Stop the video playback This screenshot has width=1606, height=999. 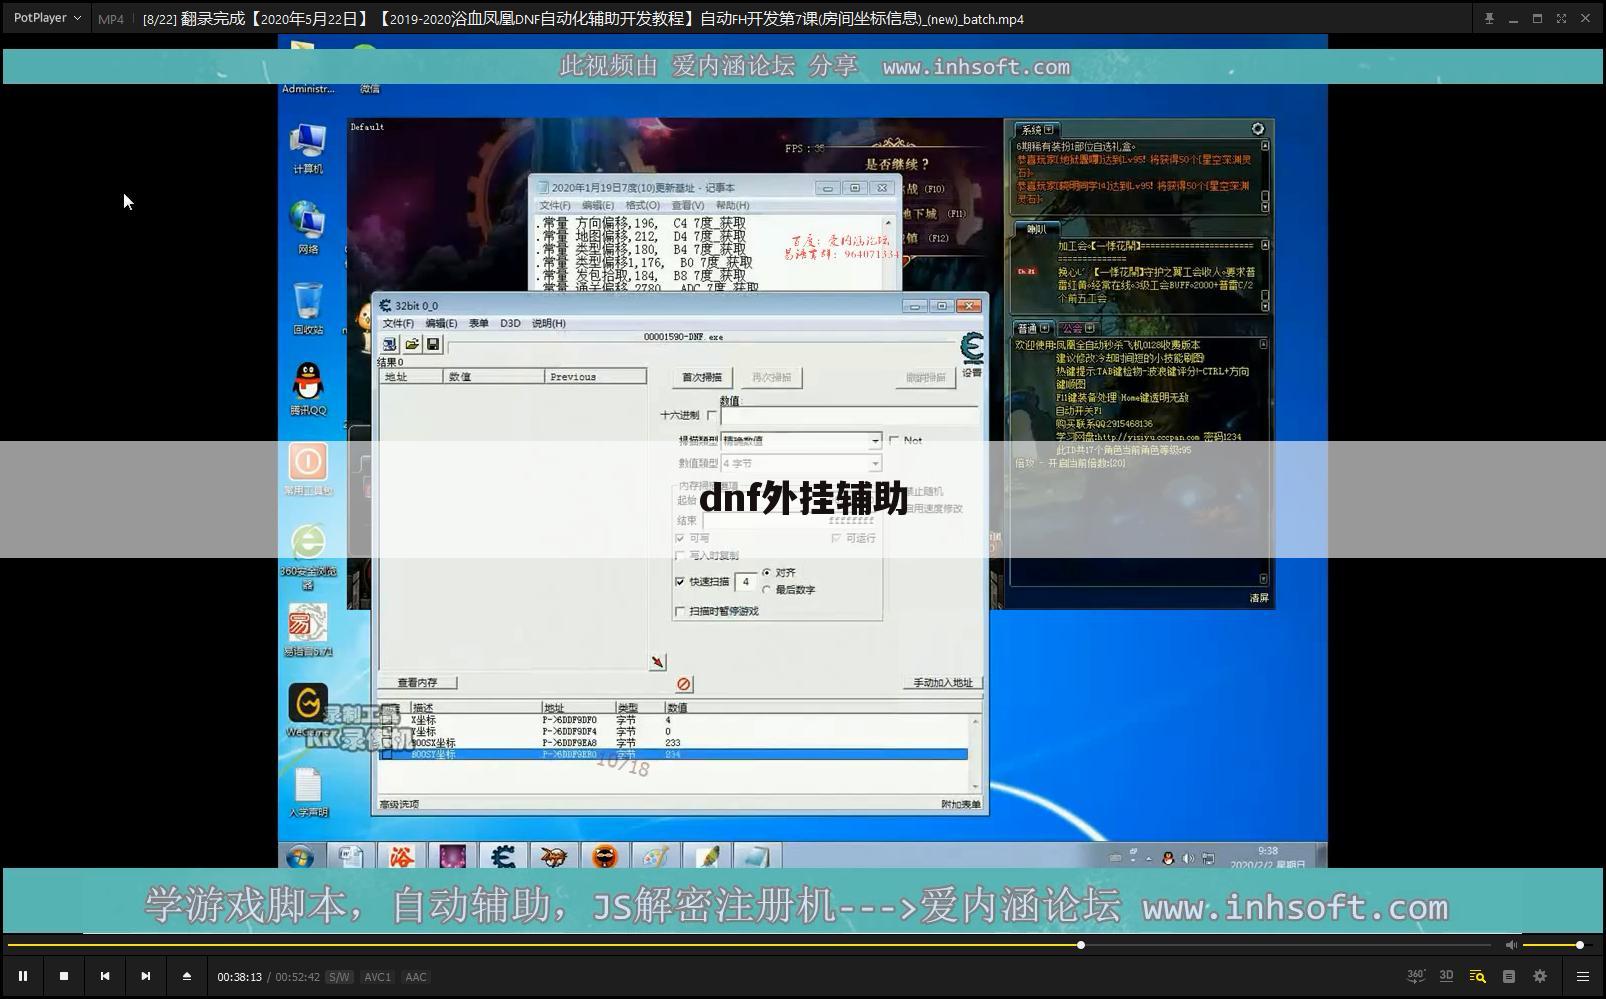pos(64,976)
